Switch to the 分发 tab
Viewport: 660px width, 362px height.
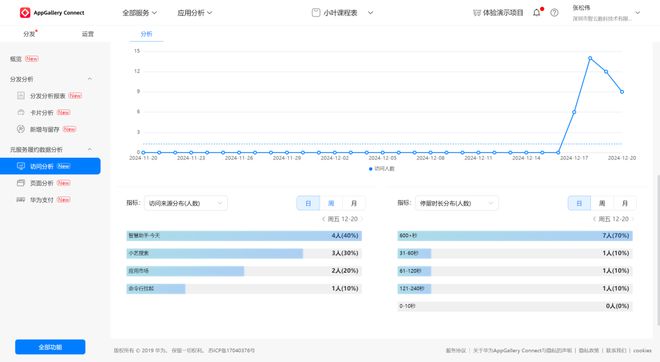point(29,34)
